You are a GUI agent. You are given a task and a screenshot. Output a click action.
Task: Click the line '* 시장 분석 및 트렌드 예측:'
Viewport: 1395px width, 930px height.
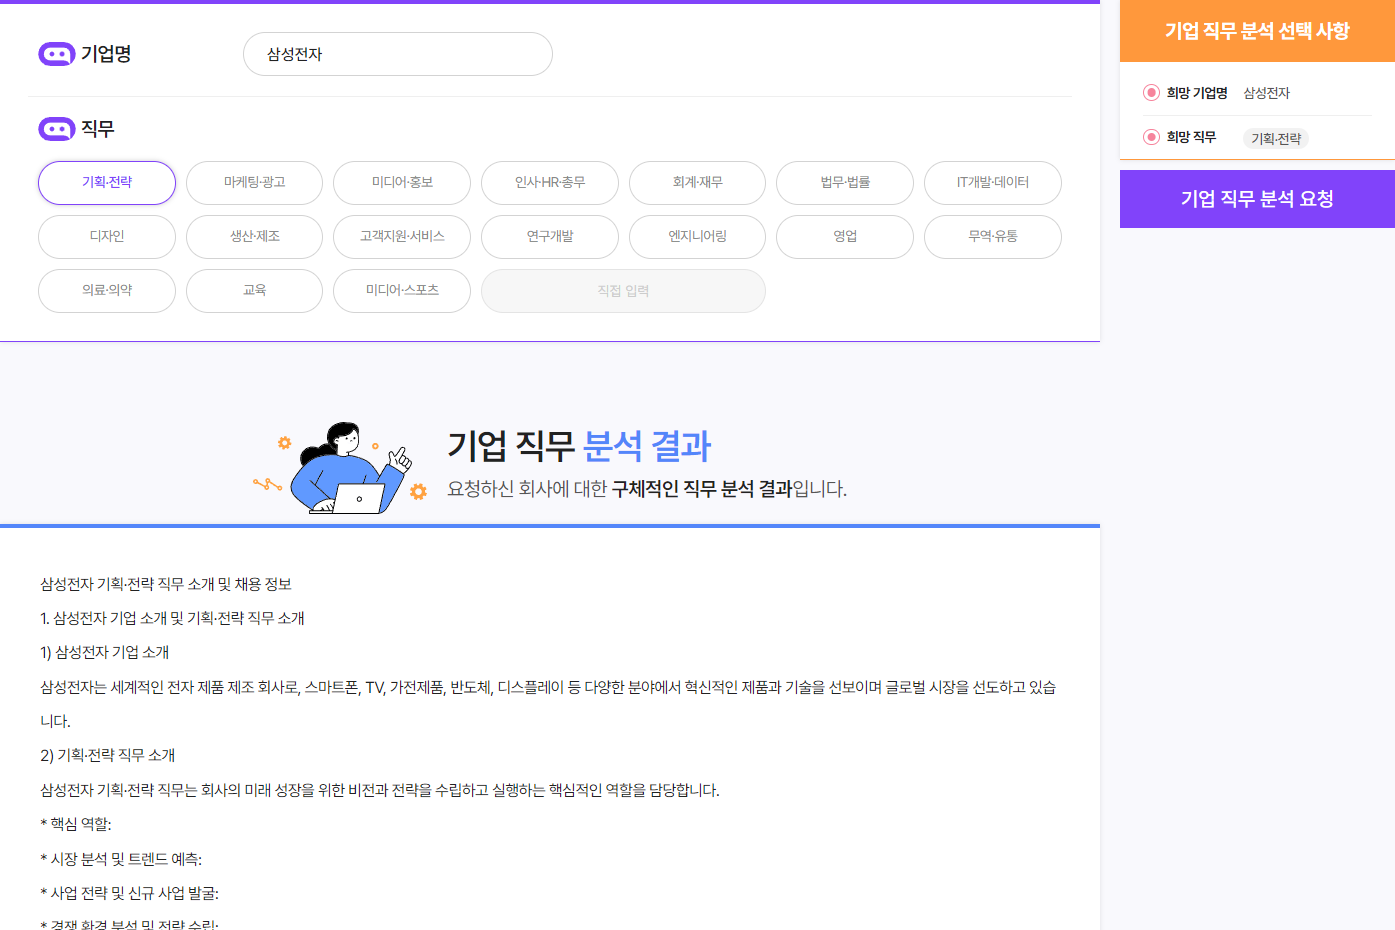coord(121,860)
